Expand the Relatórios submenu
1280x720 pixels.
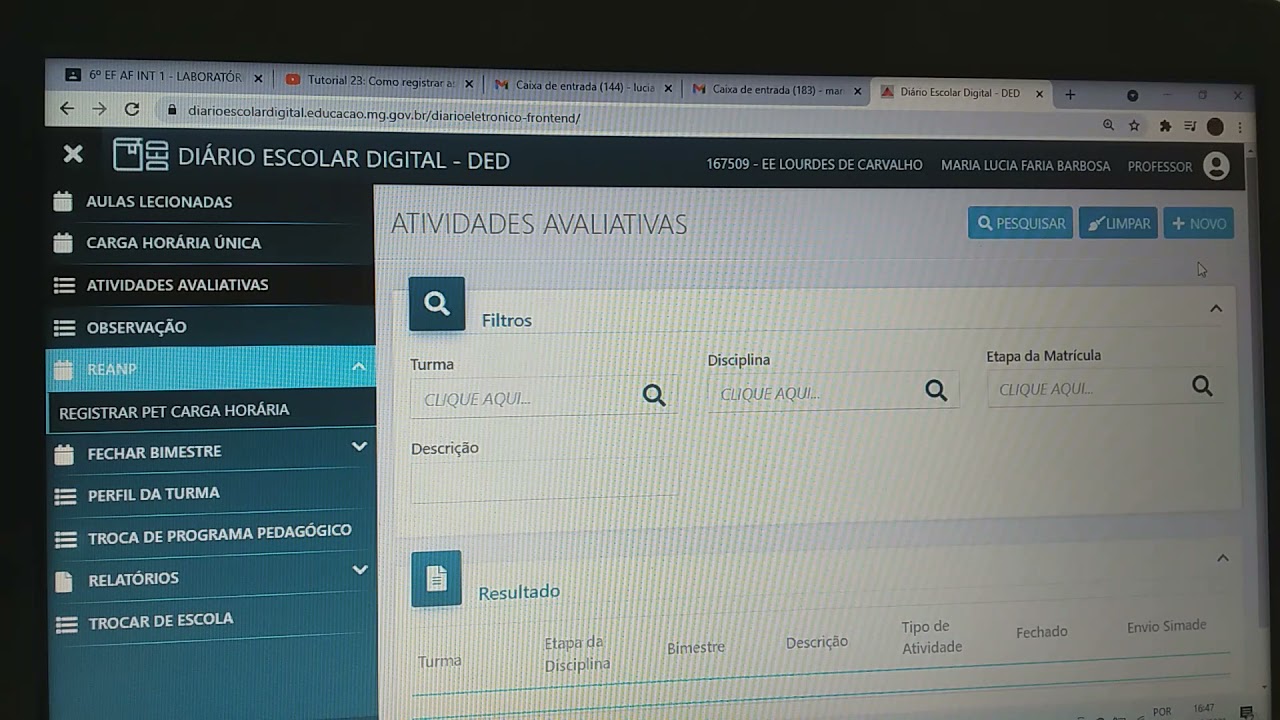360,570
